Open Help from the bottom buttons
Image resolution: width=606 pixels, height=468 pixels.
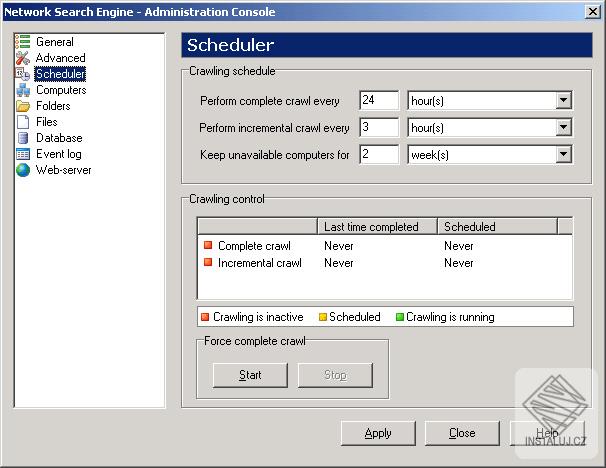tap(547, 433)
